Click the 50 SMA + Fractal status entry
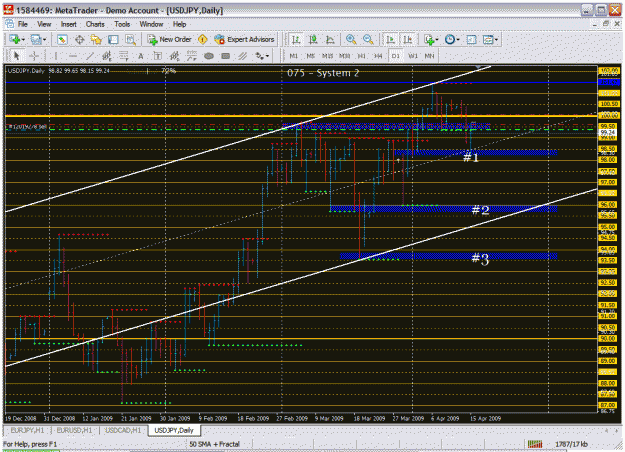 214,444
